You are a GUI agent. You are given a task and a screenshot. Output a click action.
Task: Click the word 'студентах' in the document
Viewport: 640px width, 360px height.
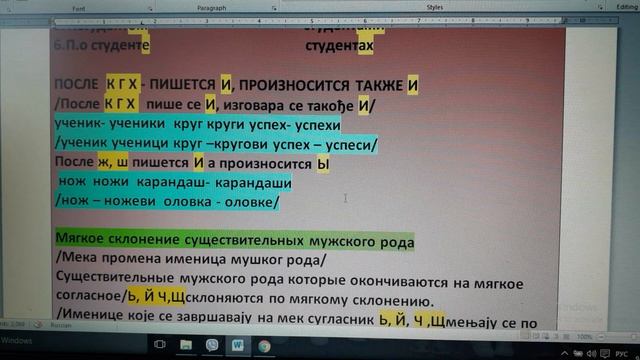(339, 45)
